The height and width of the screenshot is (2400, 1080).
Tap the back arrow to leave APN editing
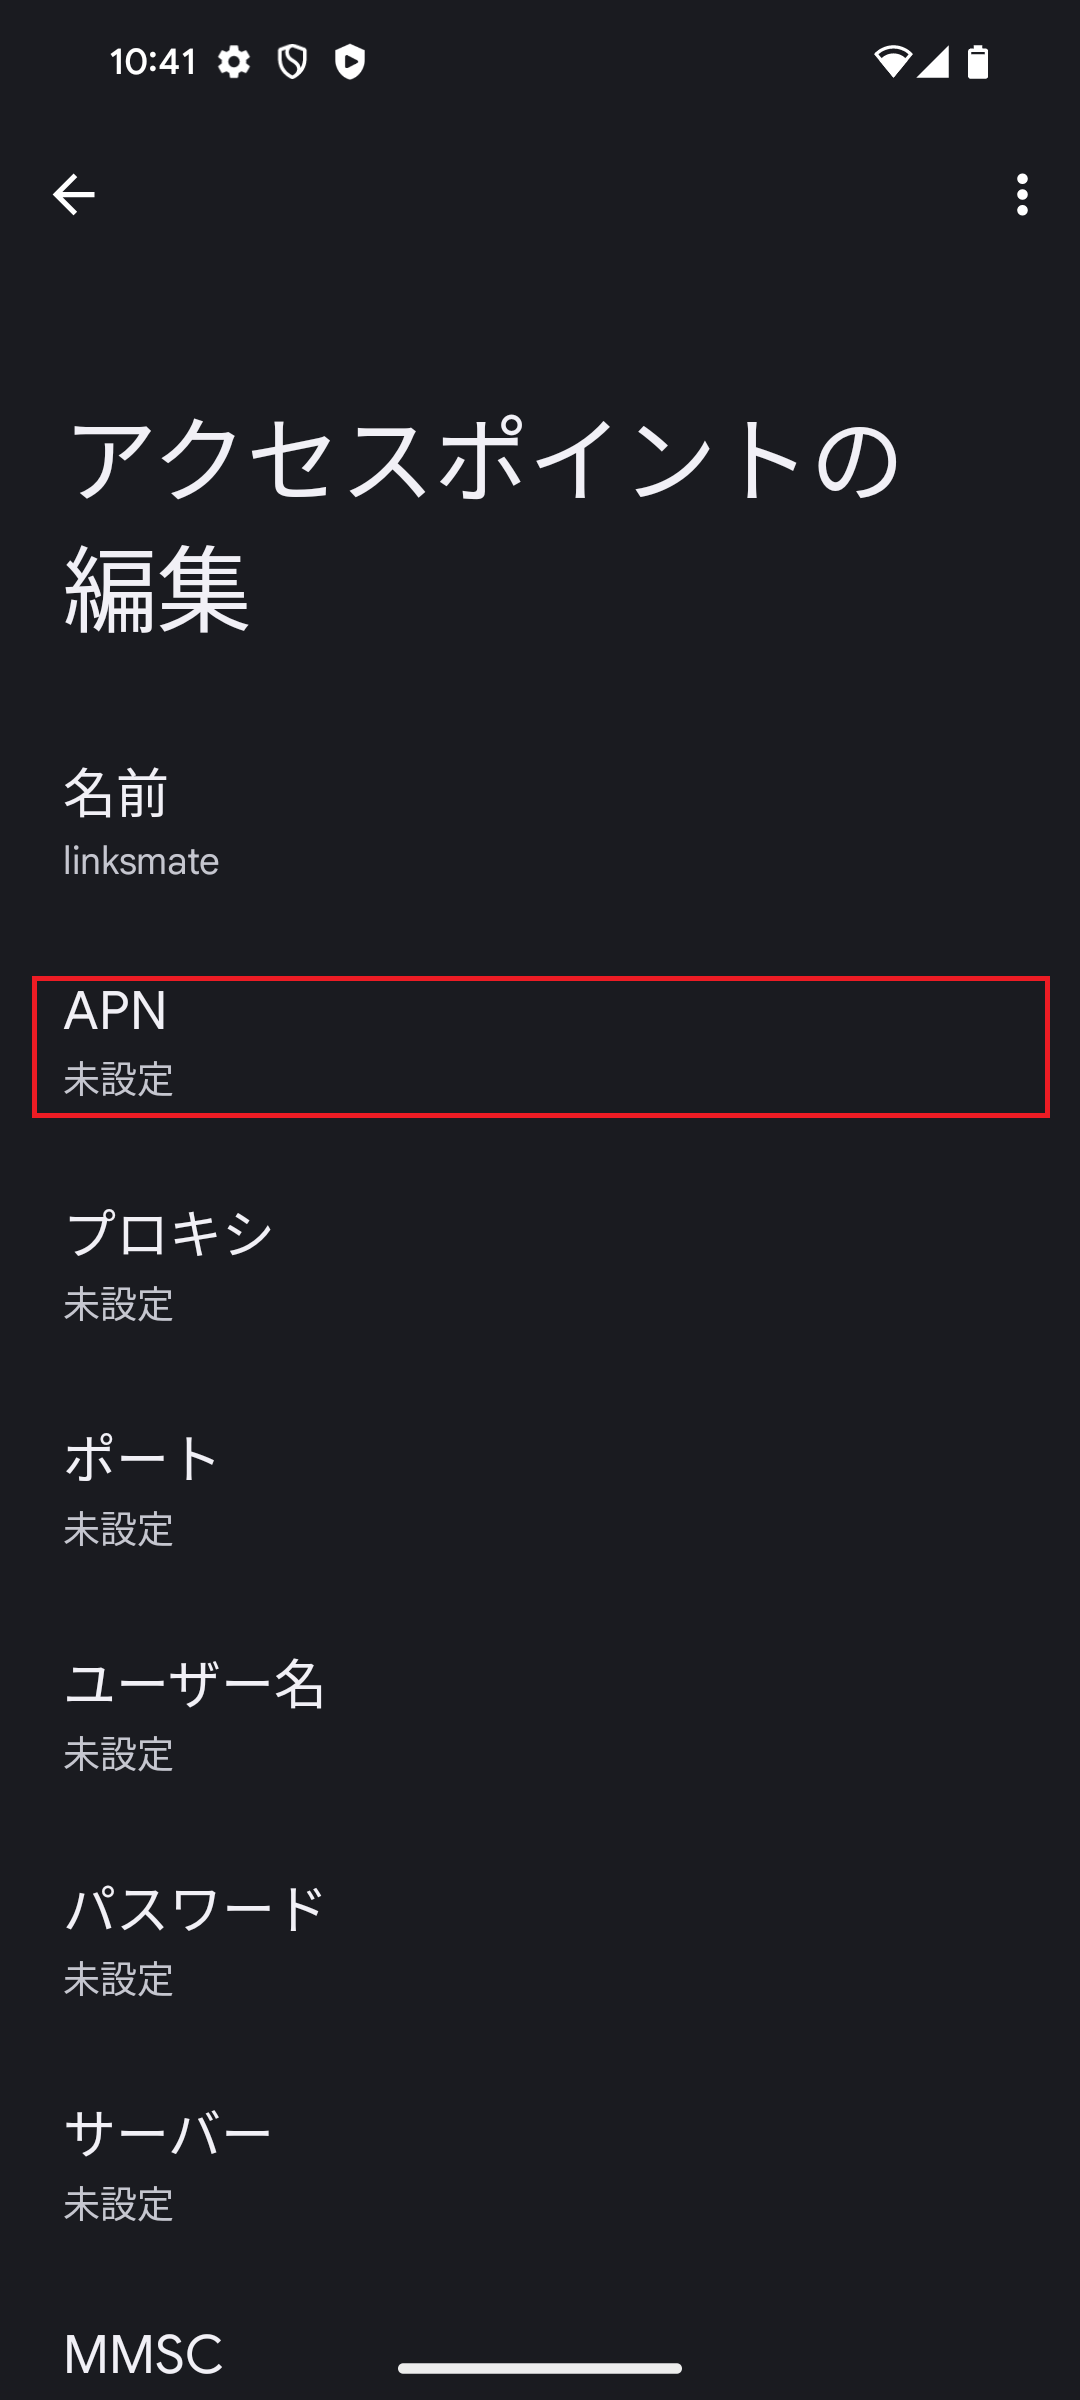(x=72, y=194)
